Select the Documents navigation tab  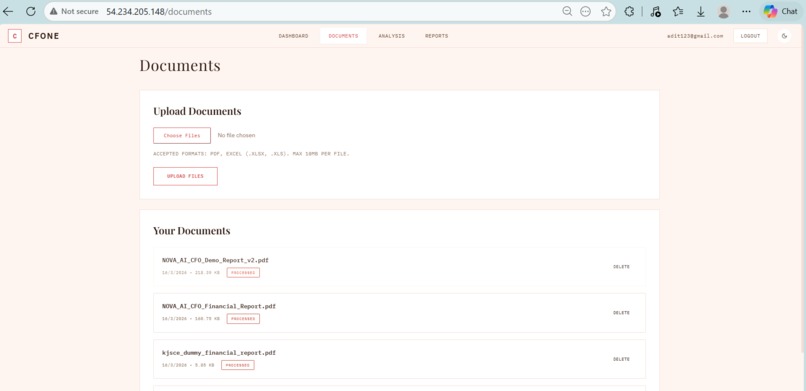(343, 36)
